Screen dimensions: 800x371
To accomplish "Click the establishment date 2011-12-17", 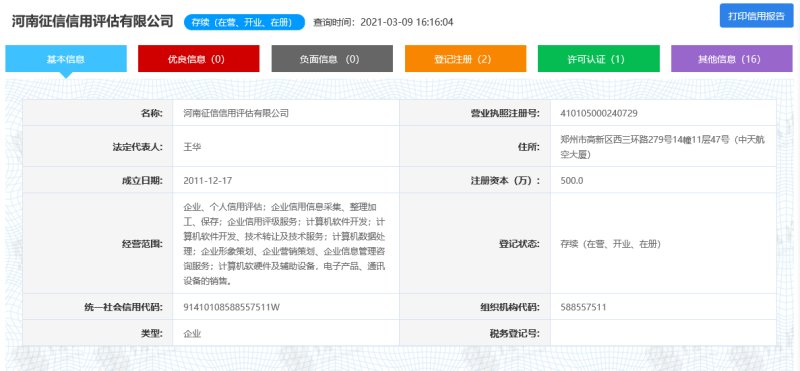I will (208, 180).
